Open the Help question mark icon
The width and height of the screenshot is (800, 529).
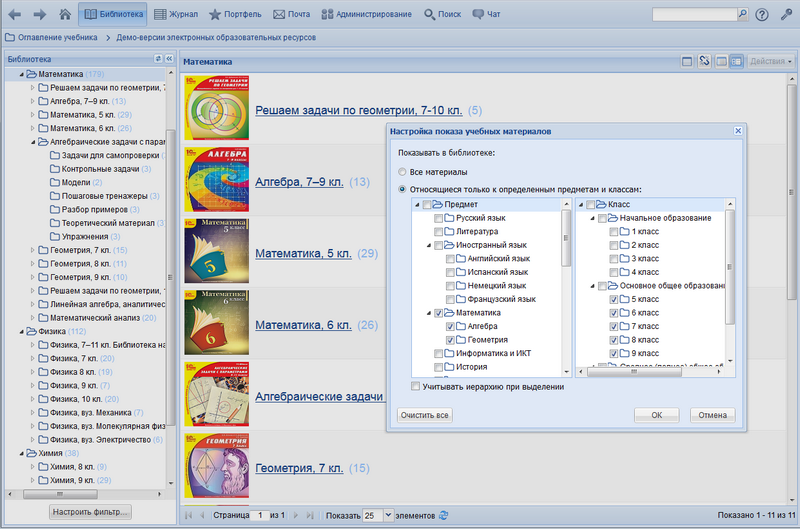(762, 15)
